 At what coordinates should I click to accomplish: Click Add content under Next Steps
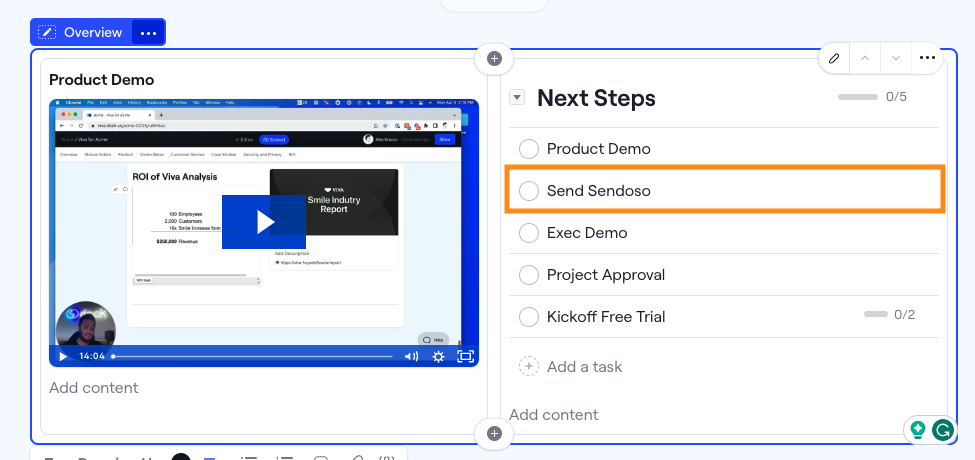553,415
